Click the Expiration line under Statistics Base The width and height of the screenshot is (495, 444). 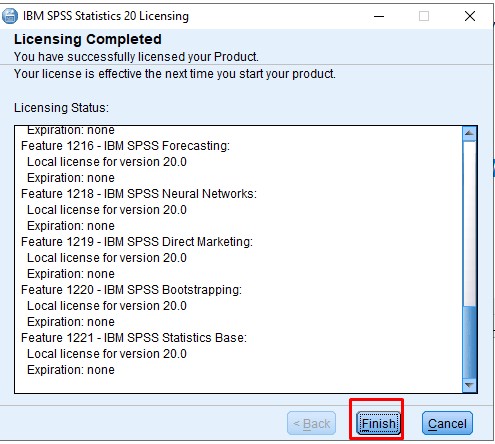tap(71, 370)
